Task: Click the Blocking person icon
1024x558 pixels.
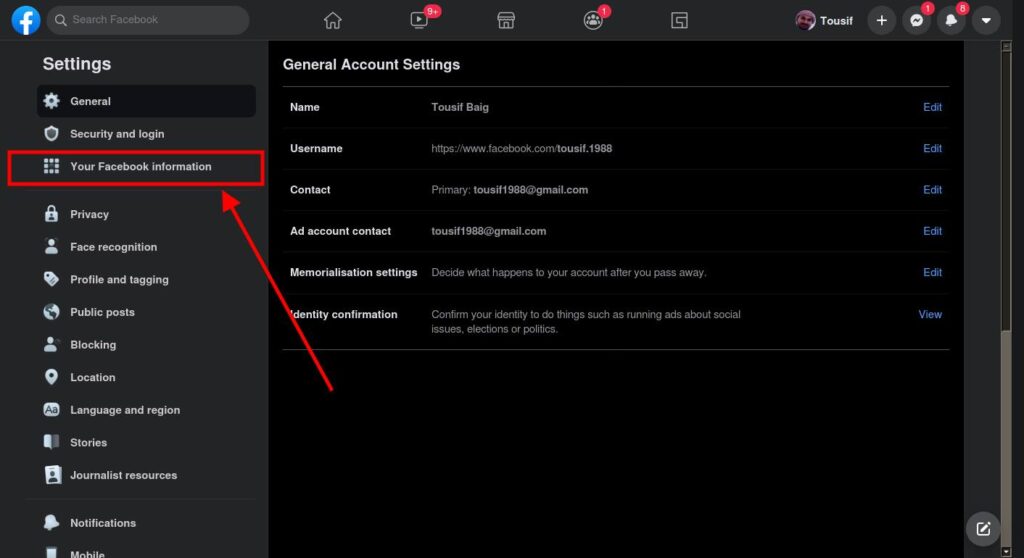Action: 52,344
